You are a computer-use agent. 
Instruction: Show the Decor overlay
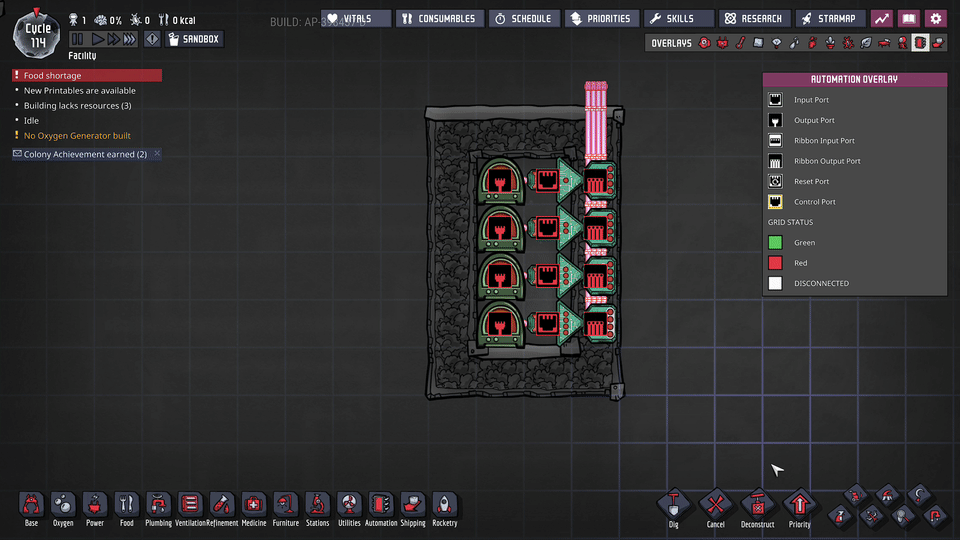point(830,43)
